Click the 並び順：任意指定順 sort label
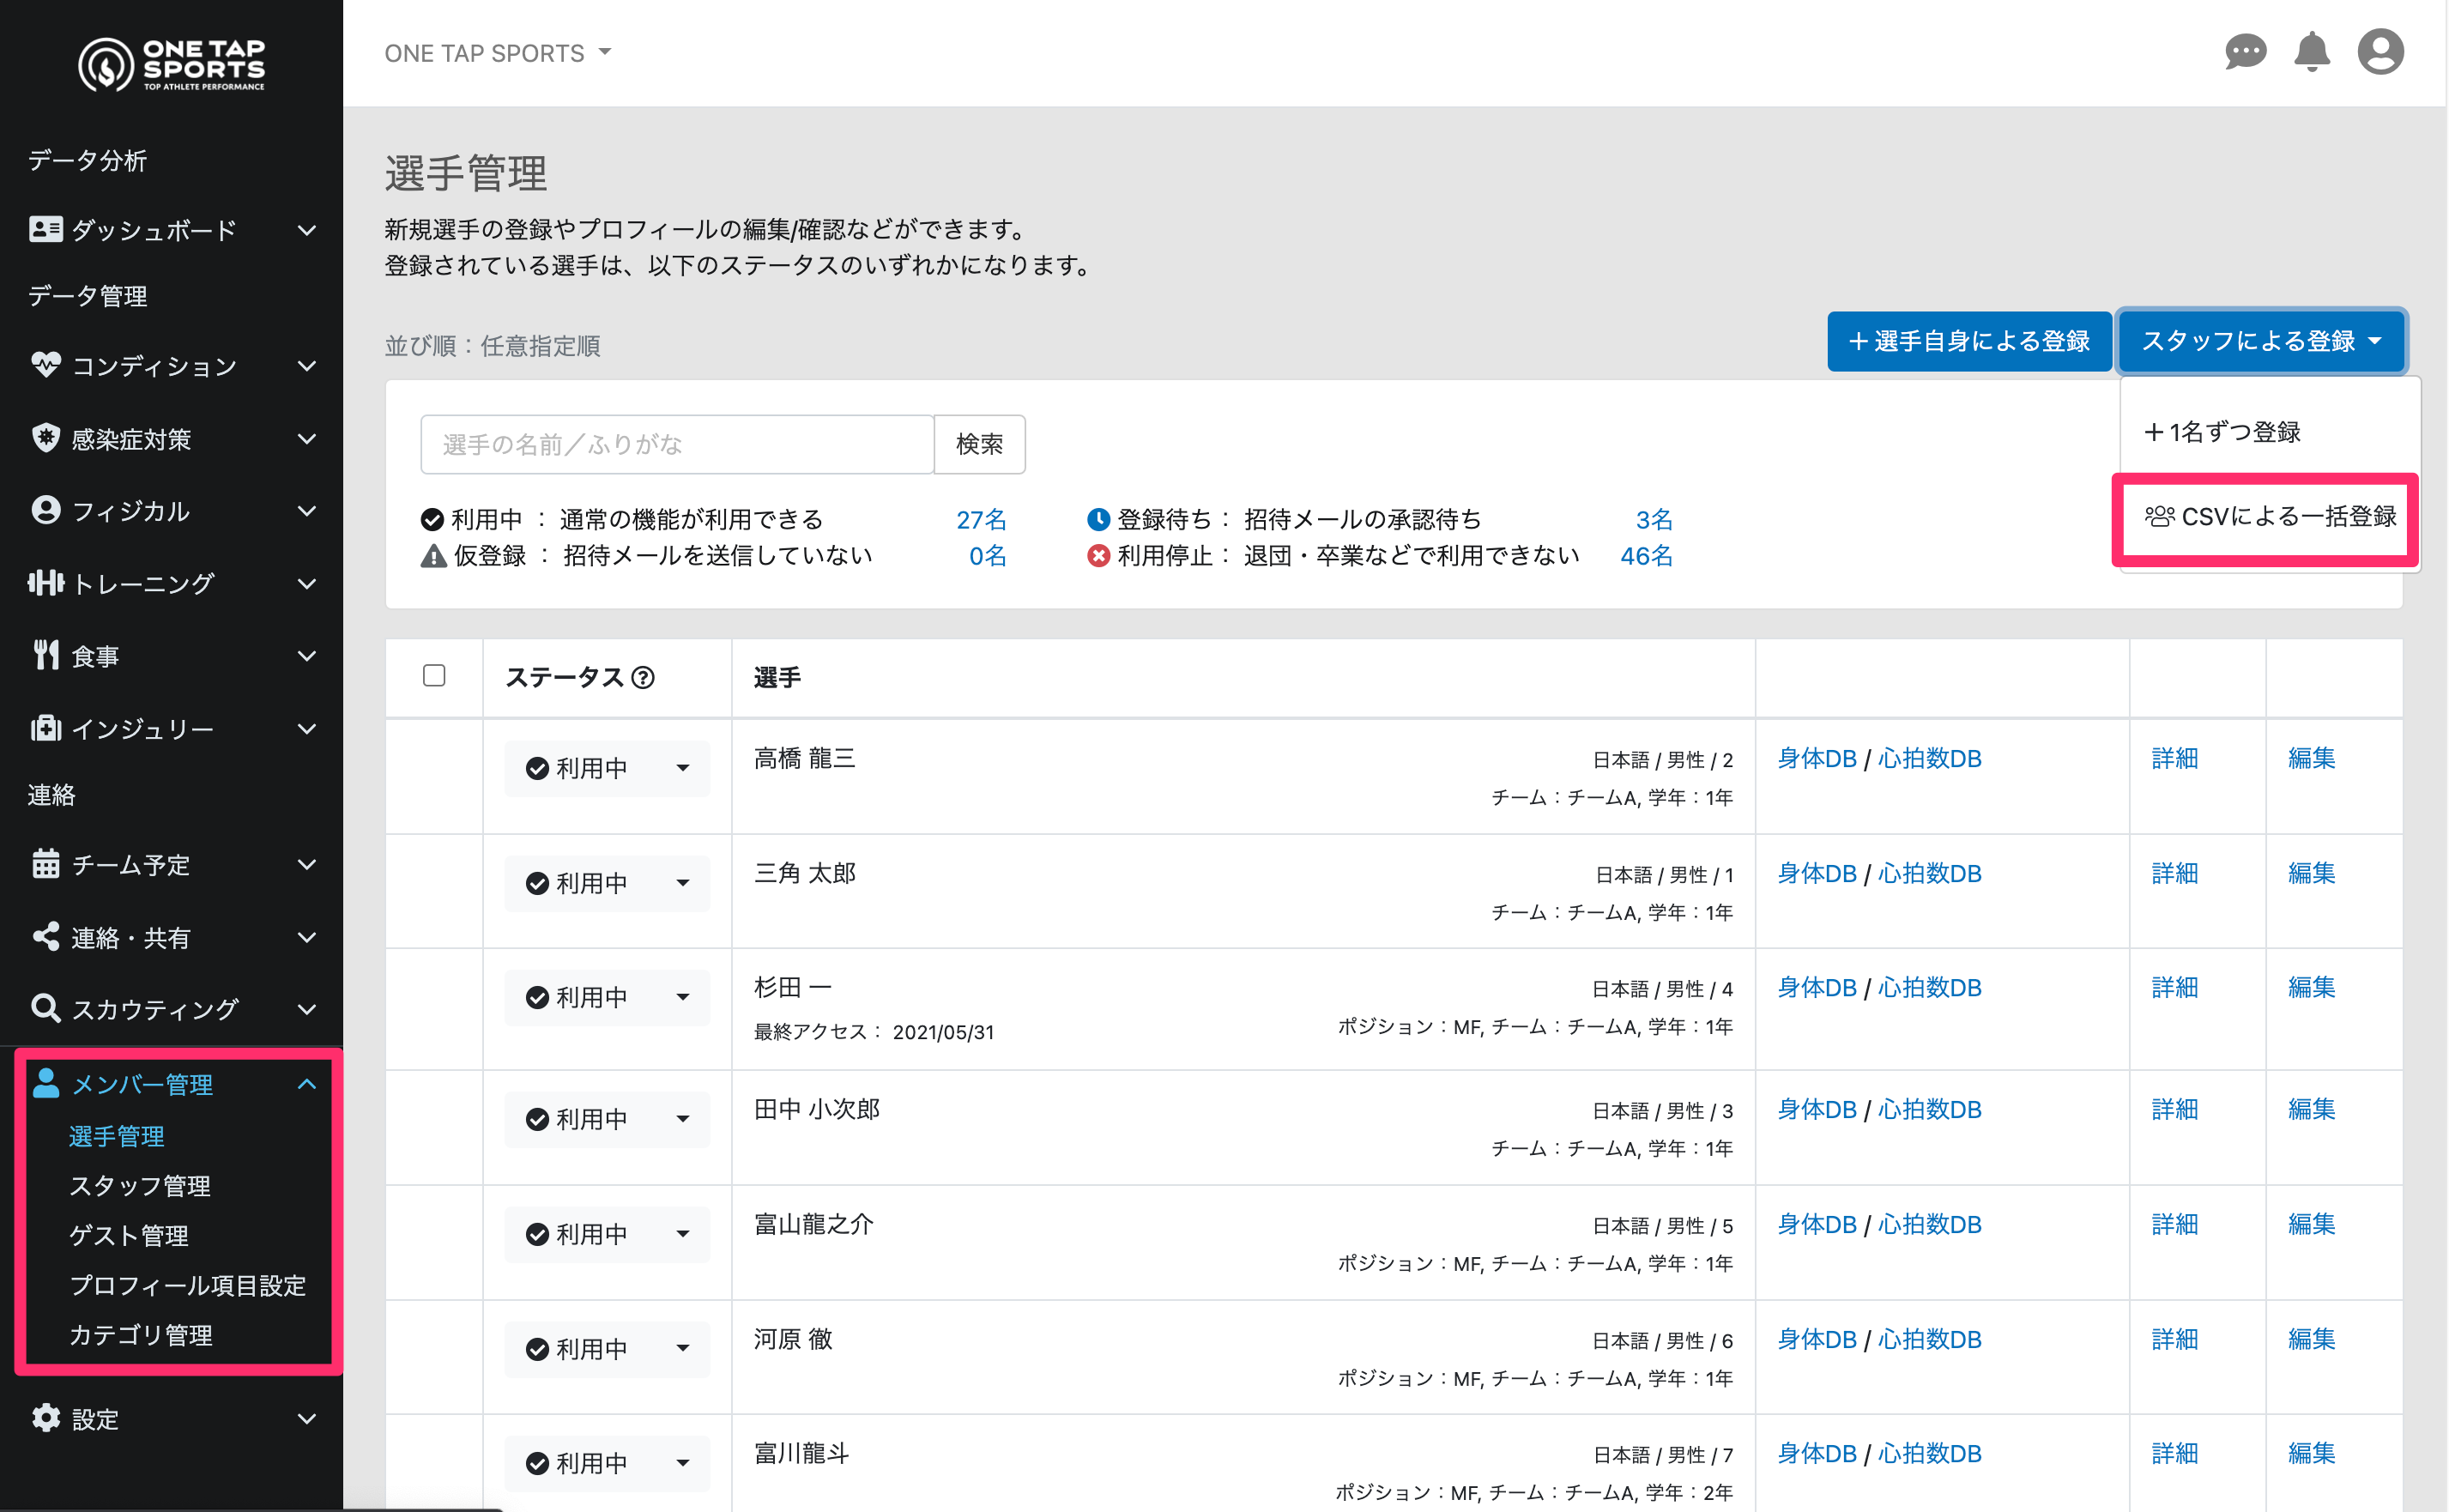 click(x=492, y=346)
